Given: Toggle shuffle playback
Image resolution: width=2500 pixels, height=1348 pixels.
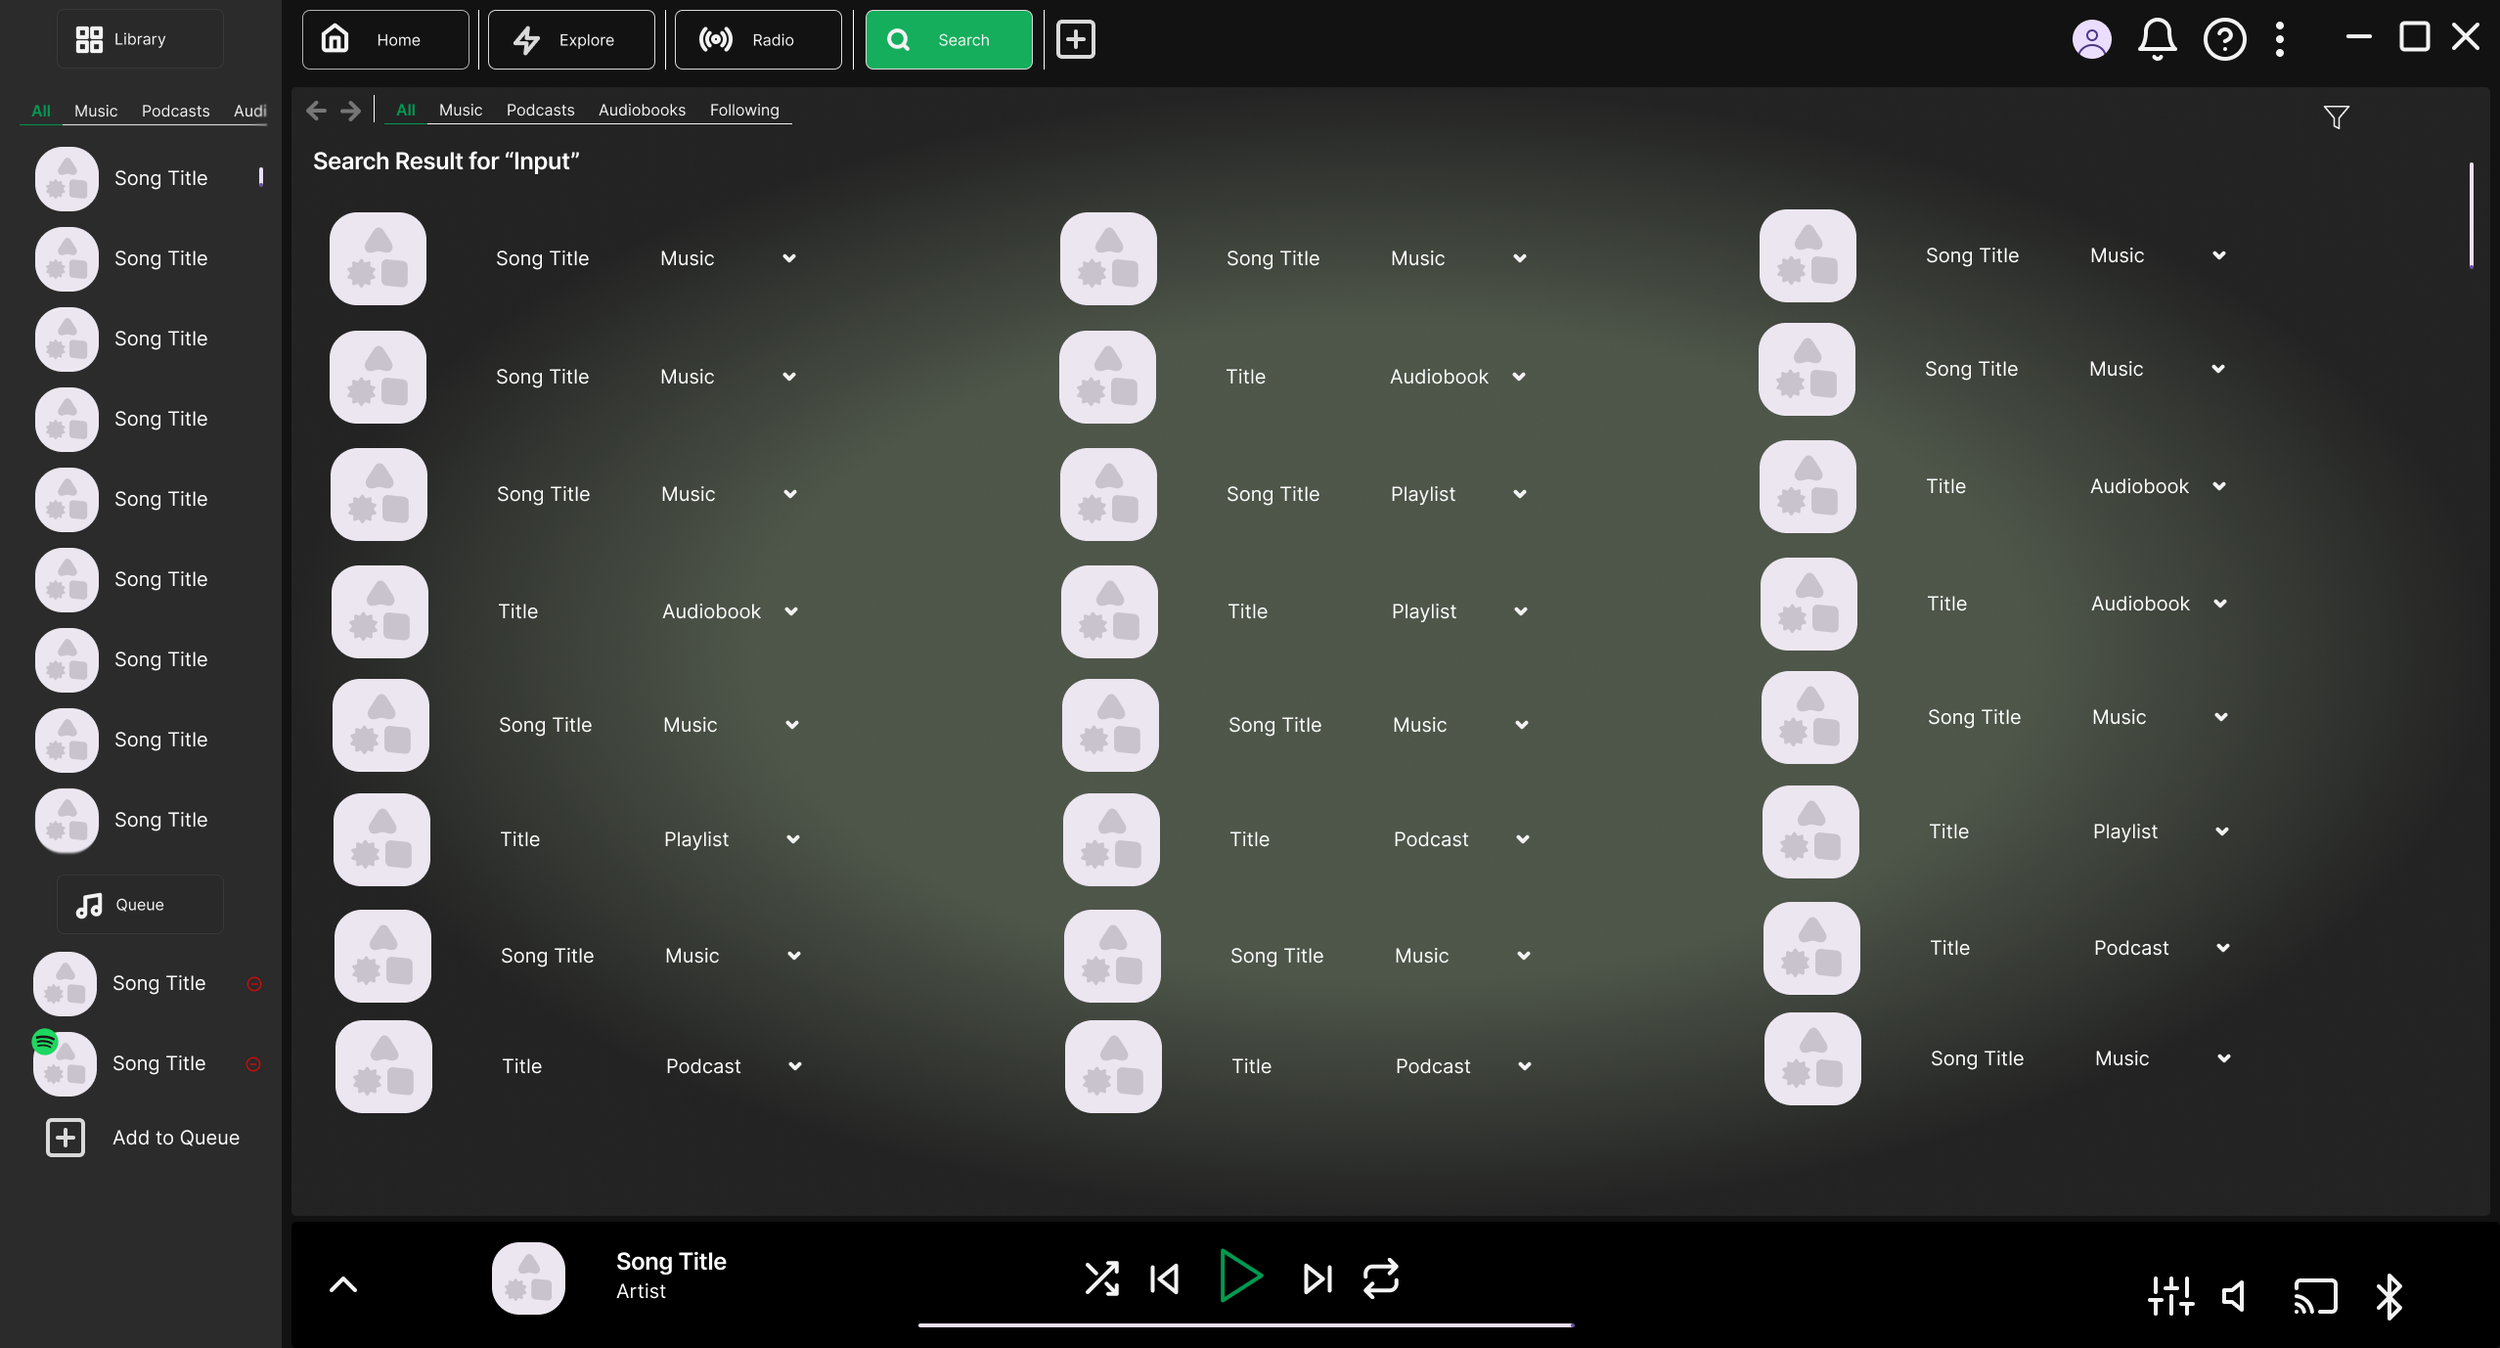Looking at the screenshot, I should pyautogui.click(x=1101, y=1278).
